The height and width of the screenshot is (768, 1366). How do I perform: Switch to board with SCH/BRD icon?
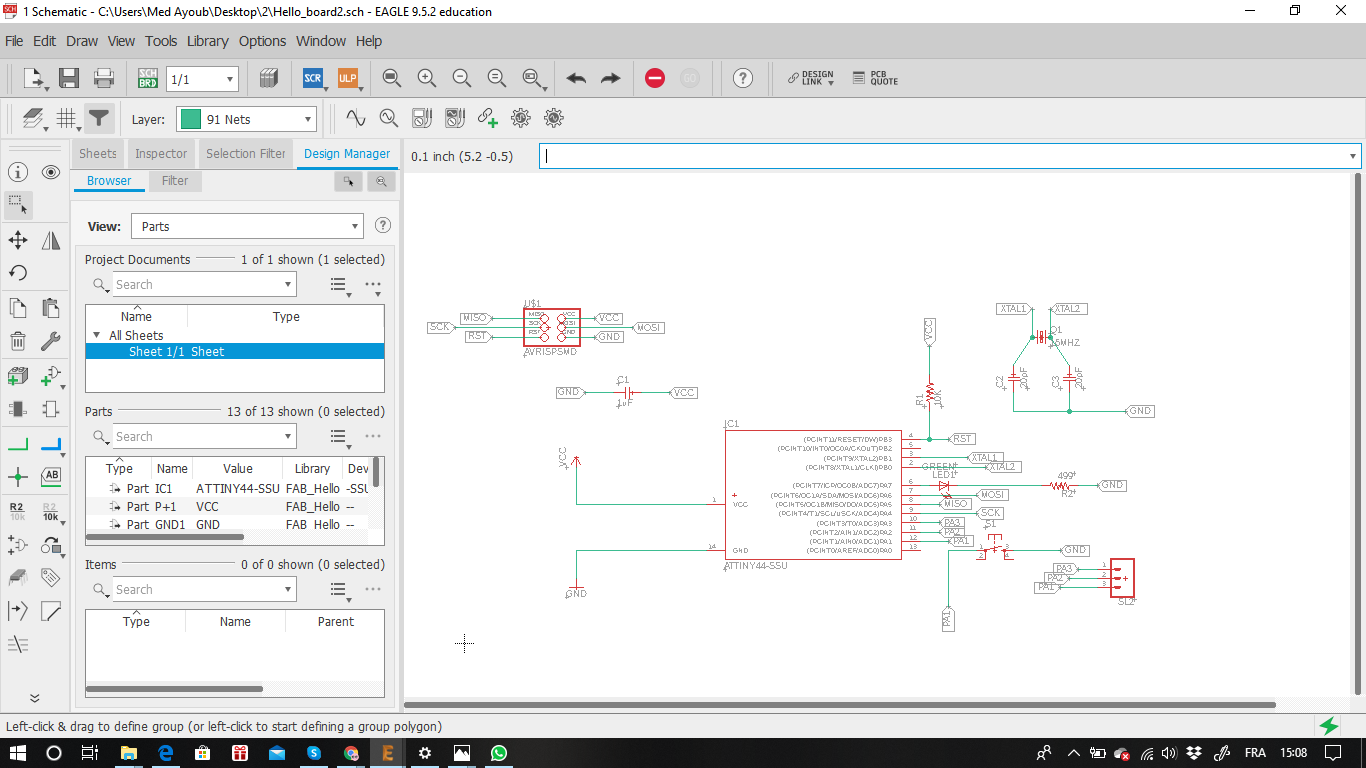147,78
